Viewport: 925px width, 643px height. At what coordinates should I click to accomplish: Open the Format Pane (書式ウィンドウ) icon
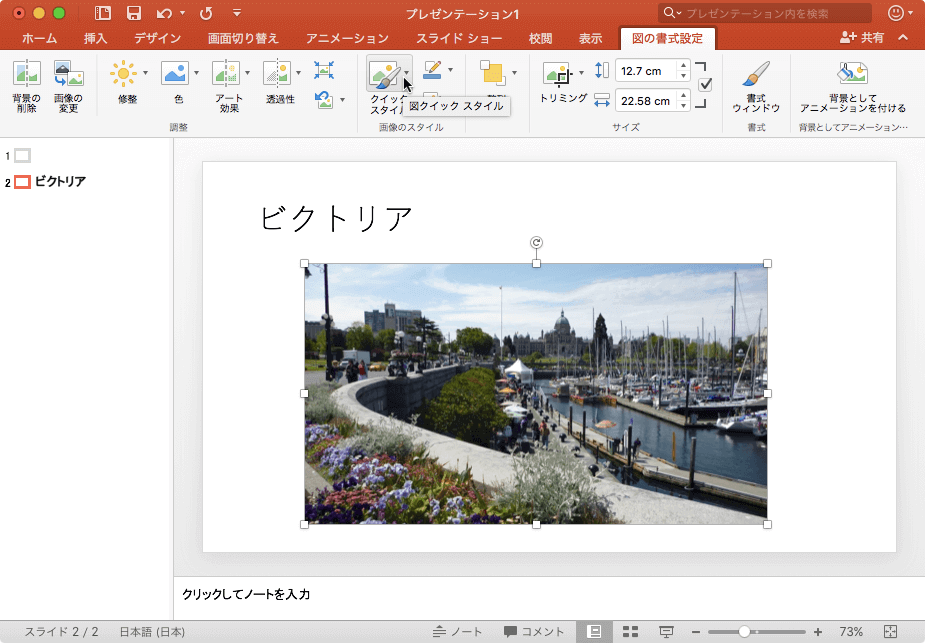pyautogui.click(x=756, y=76)
